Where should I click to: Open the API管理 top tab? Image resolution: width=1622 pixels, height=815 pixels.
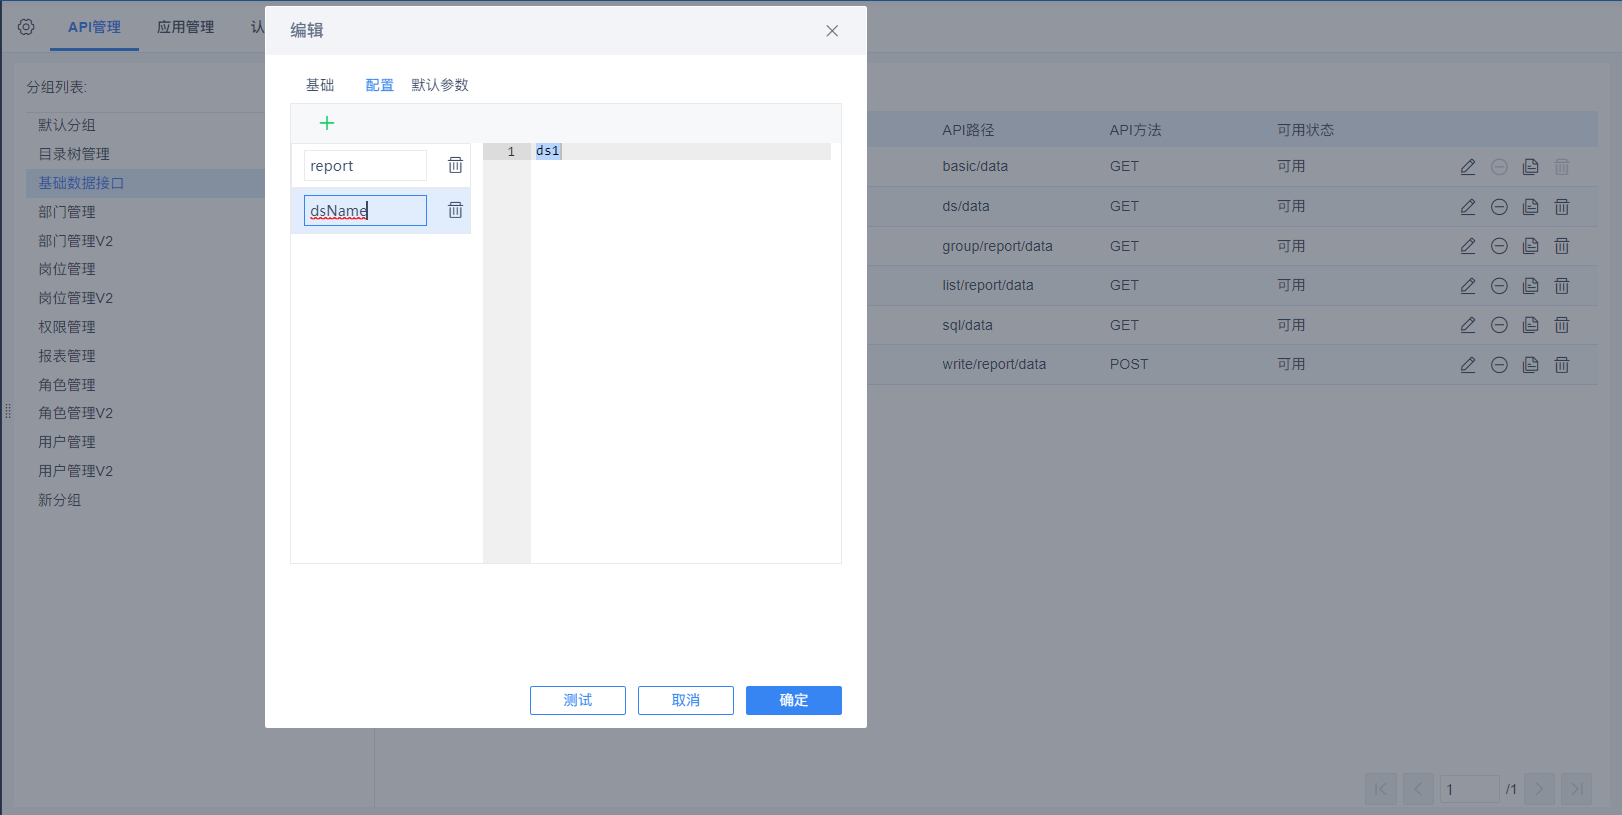tap(94, 27)
